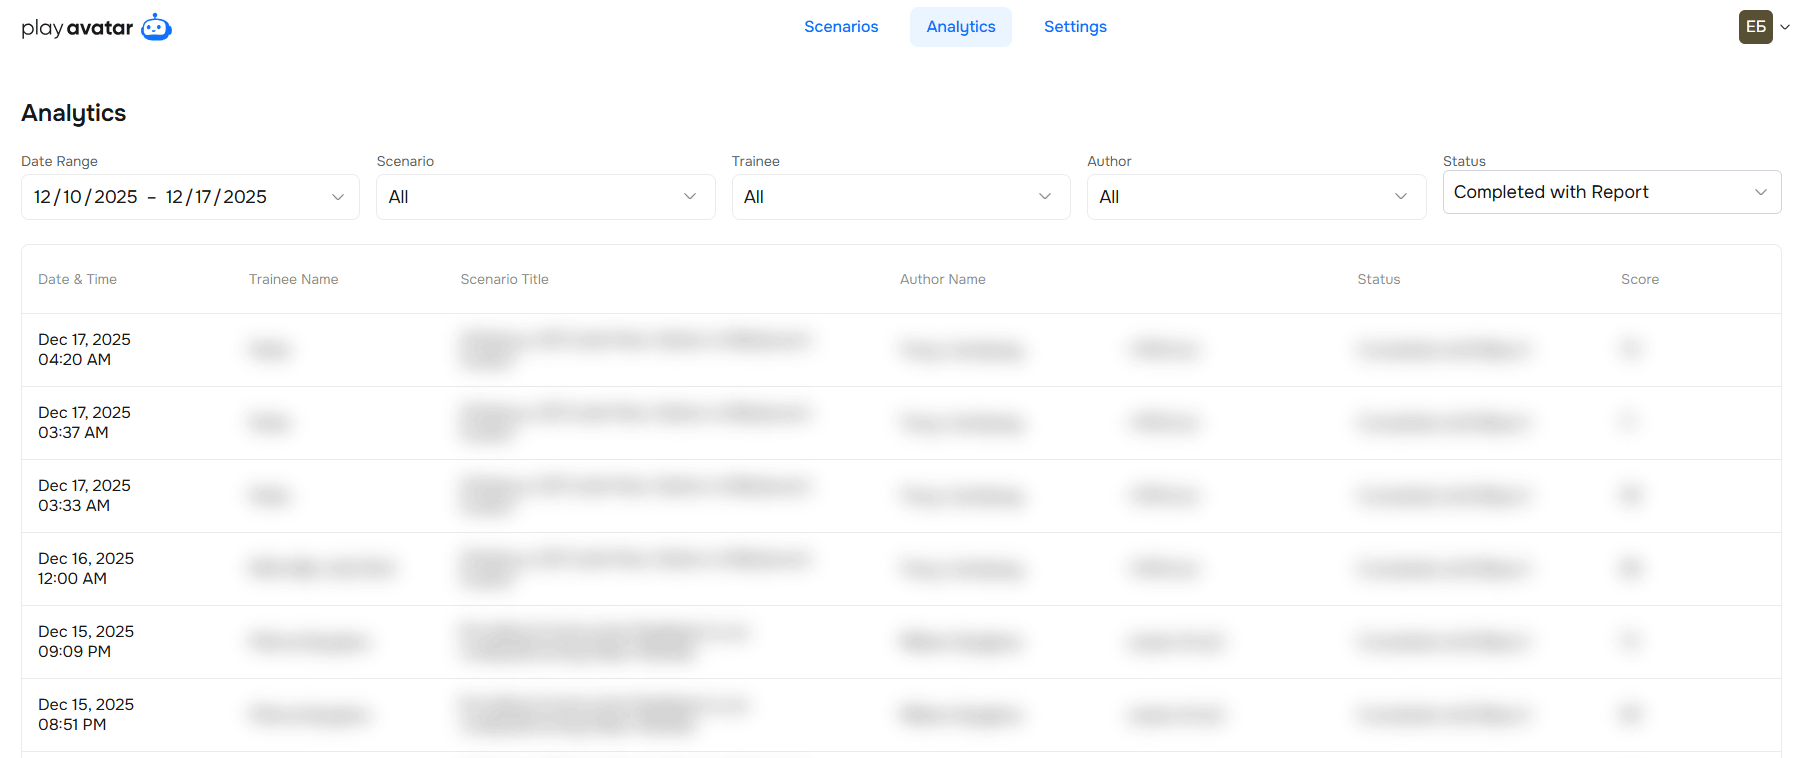Select the Analytics tab
1805x758 pixels.
click(x=960, y=27)
